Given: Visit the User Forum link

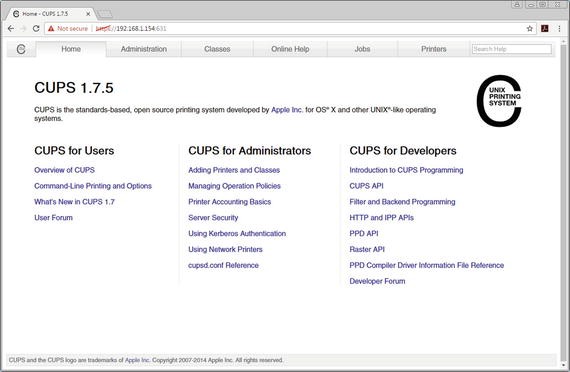Looking at the screenshot, I should (x=53, y=218).
